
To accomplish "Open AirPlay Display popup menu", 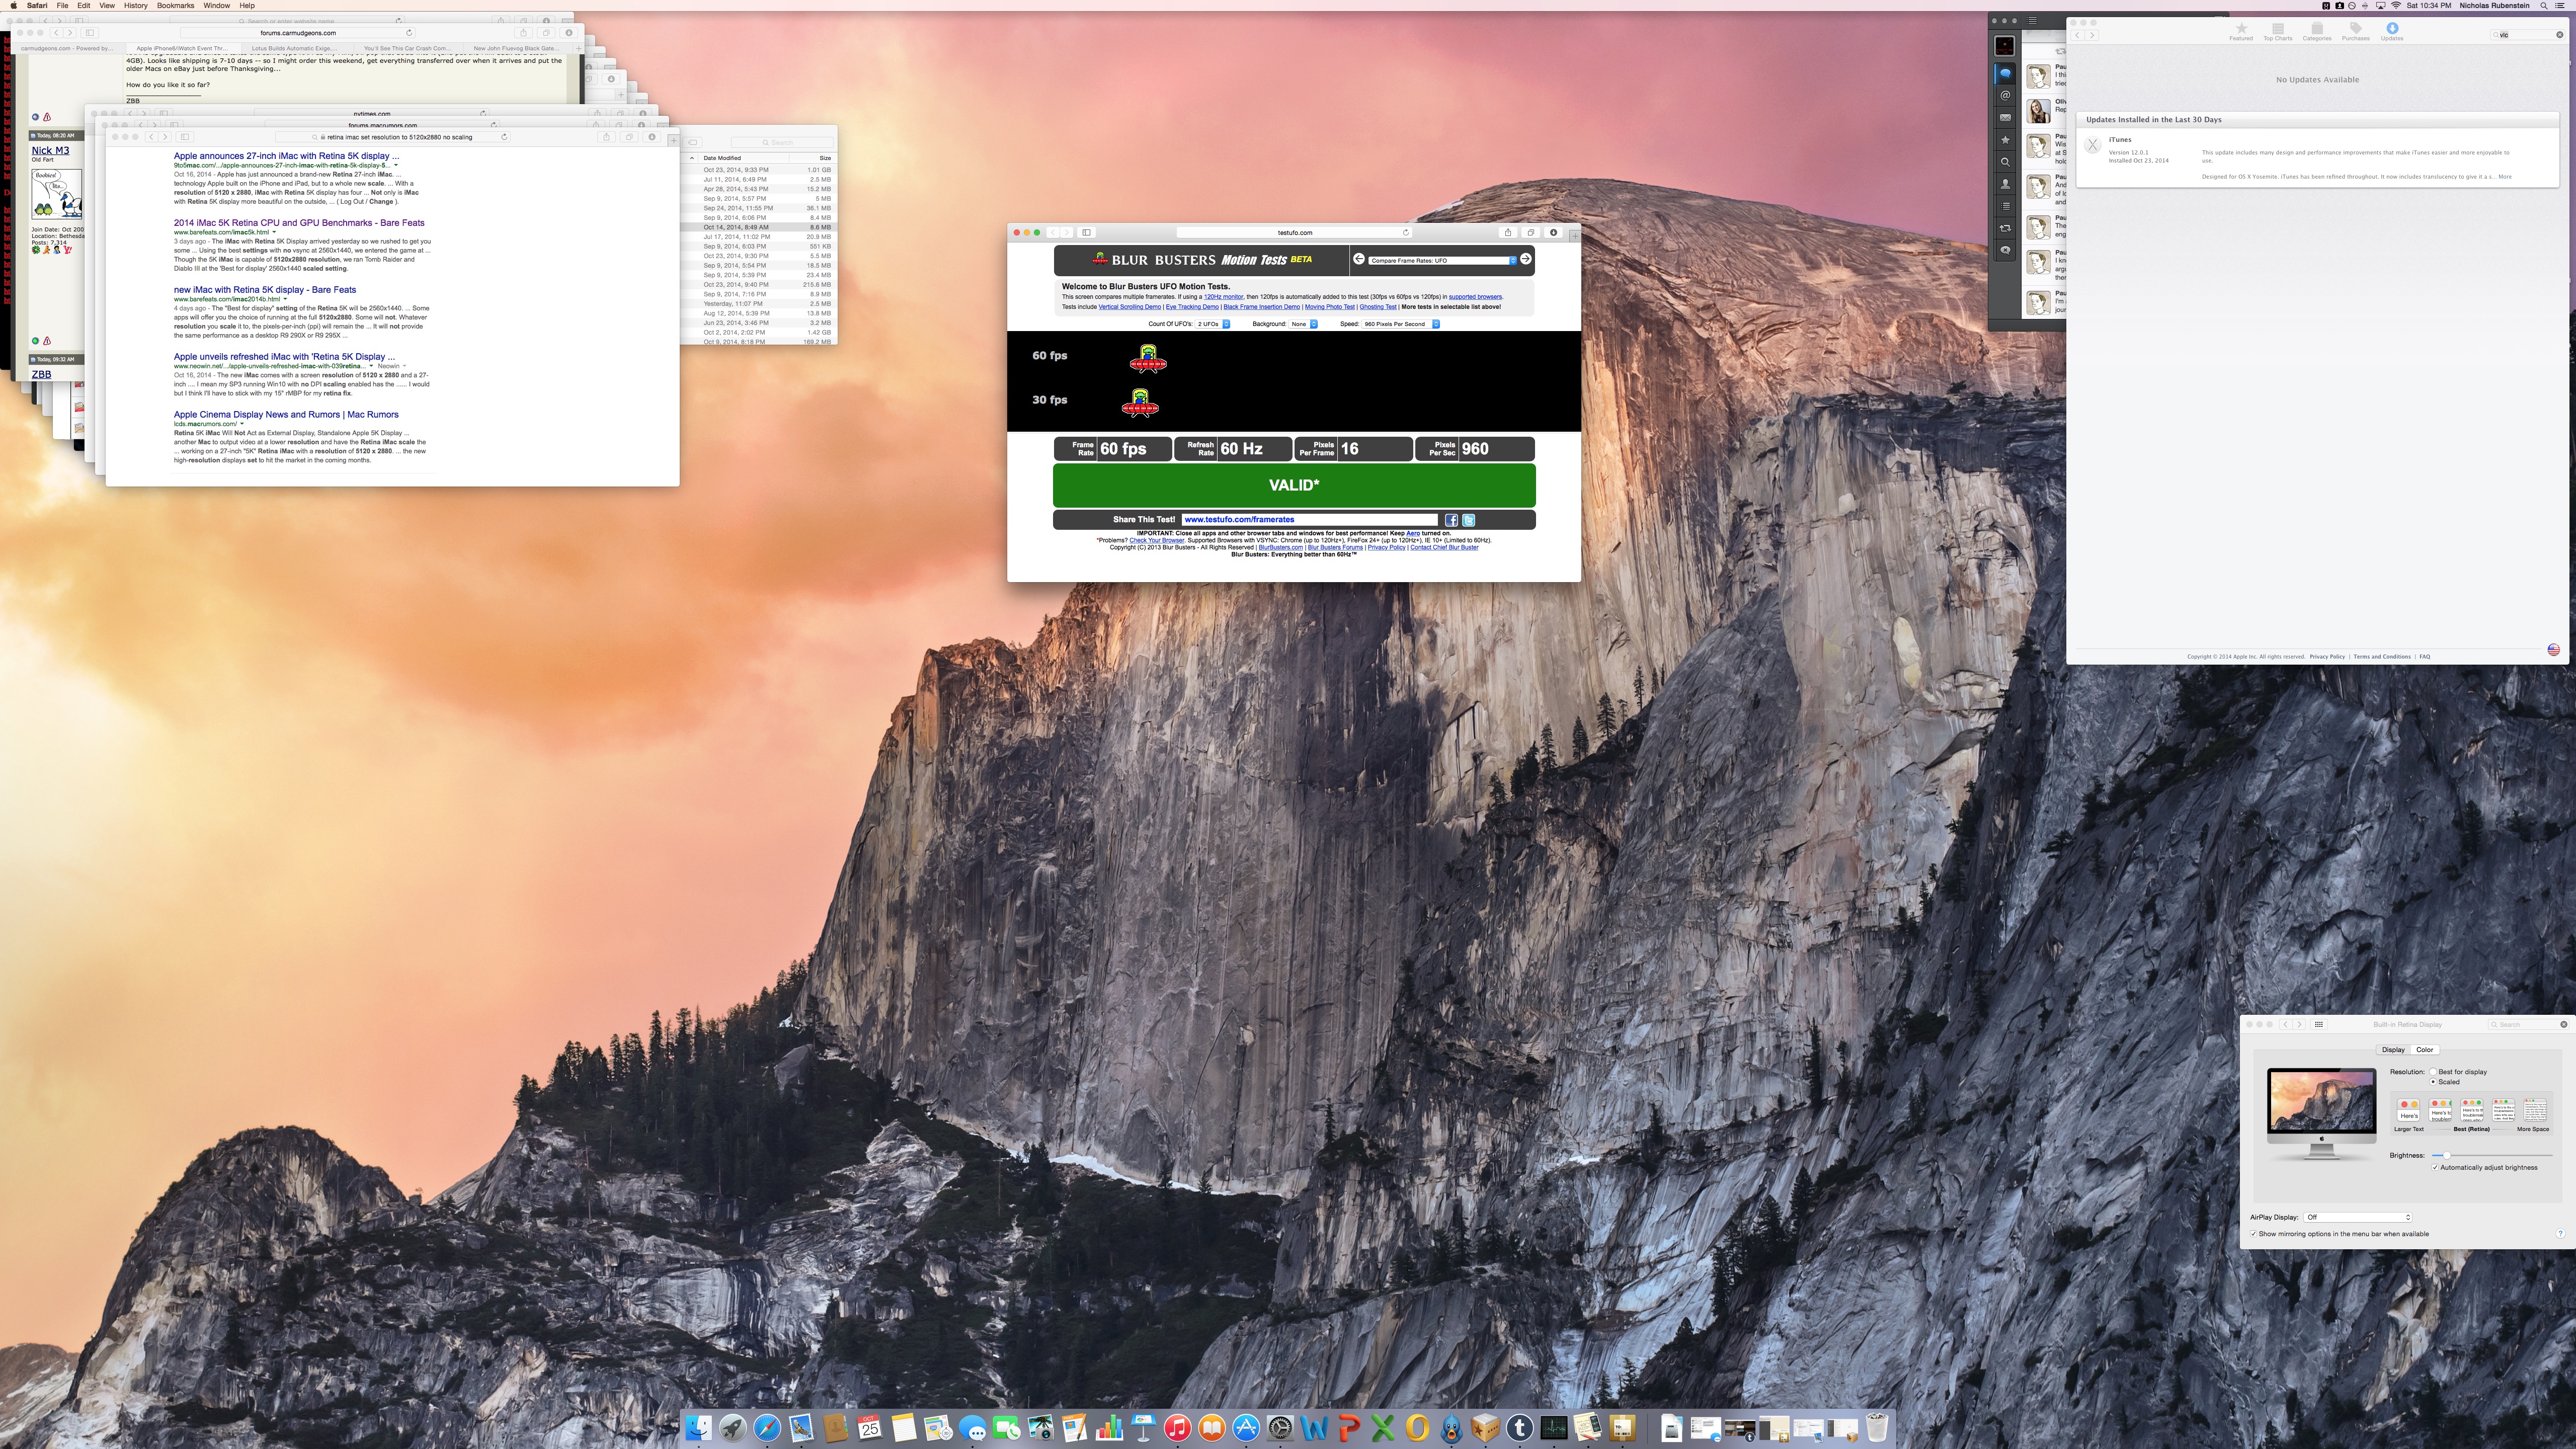I will coord(2358,1217).
